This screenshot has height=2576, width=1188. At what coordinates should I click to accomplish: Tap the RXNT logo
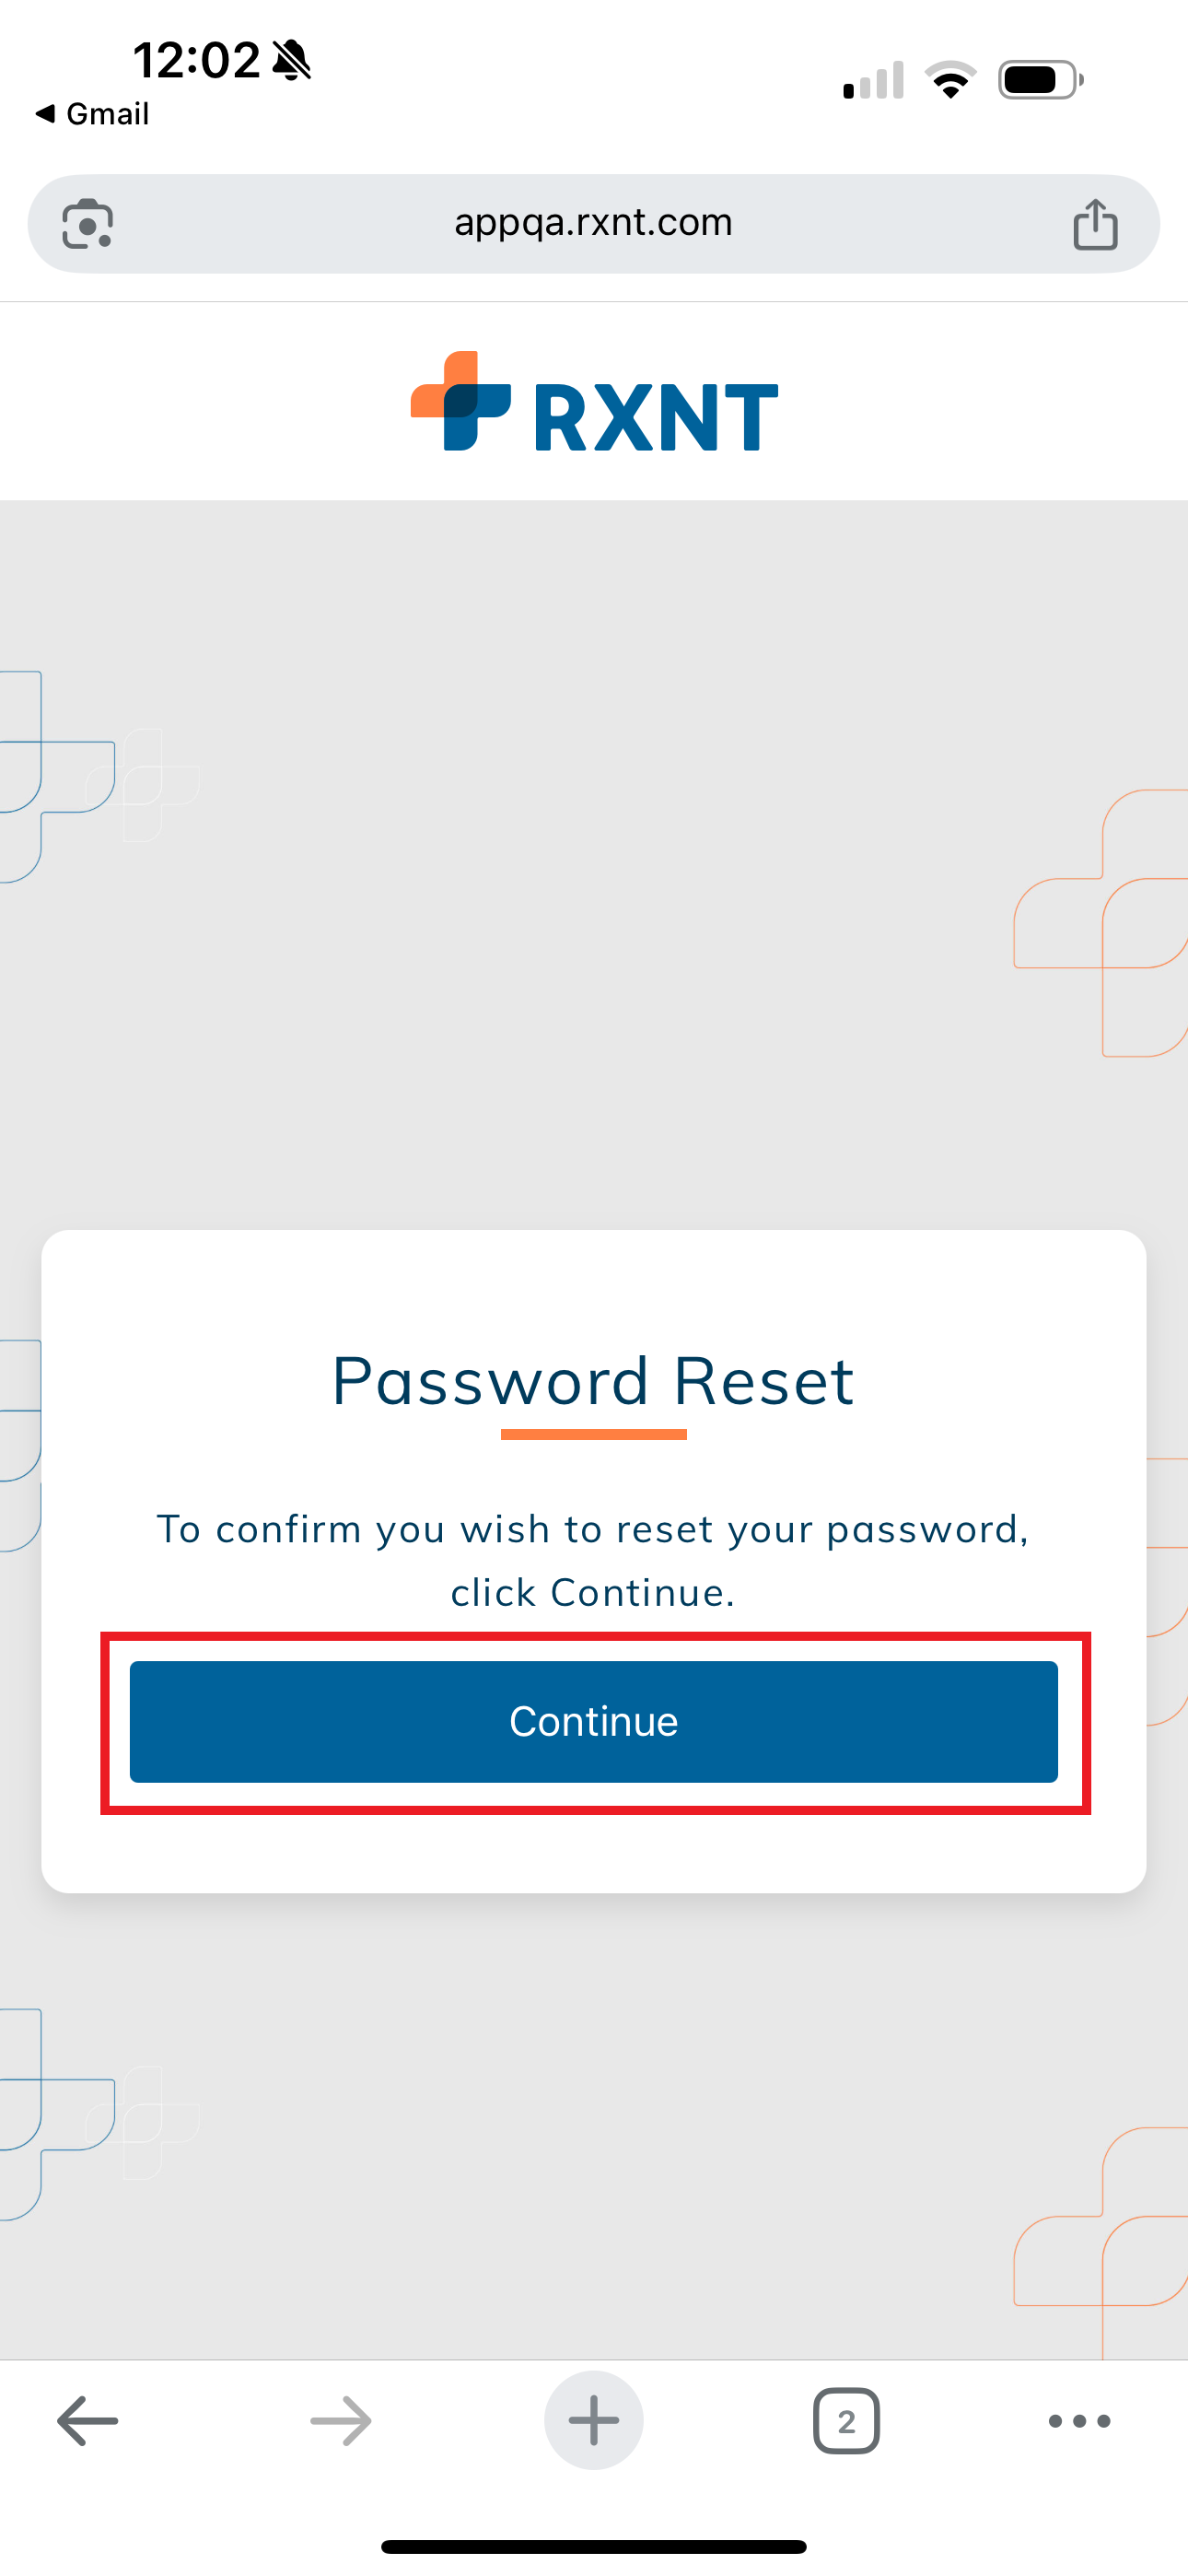pos(594,402)
